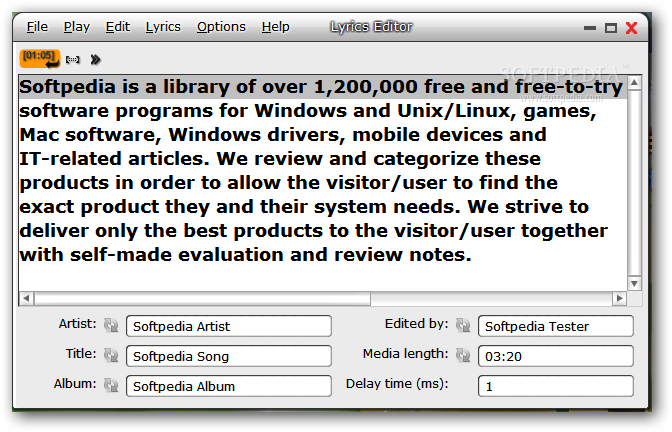
Task: Click the lyrics line starting 'with self-made'
Action: [x=245, y=255]
